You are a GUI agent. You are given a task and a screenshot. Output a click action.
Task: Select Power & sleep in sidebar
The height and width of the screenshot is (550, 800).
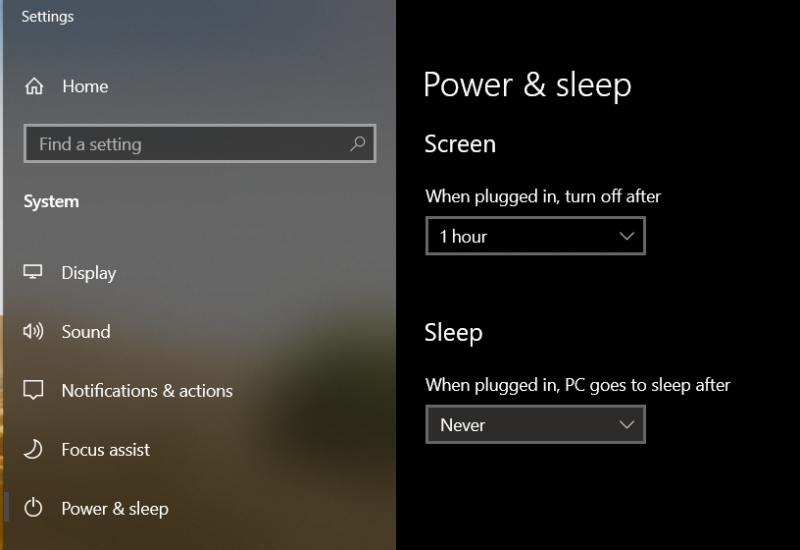[x=115, y=508]
